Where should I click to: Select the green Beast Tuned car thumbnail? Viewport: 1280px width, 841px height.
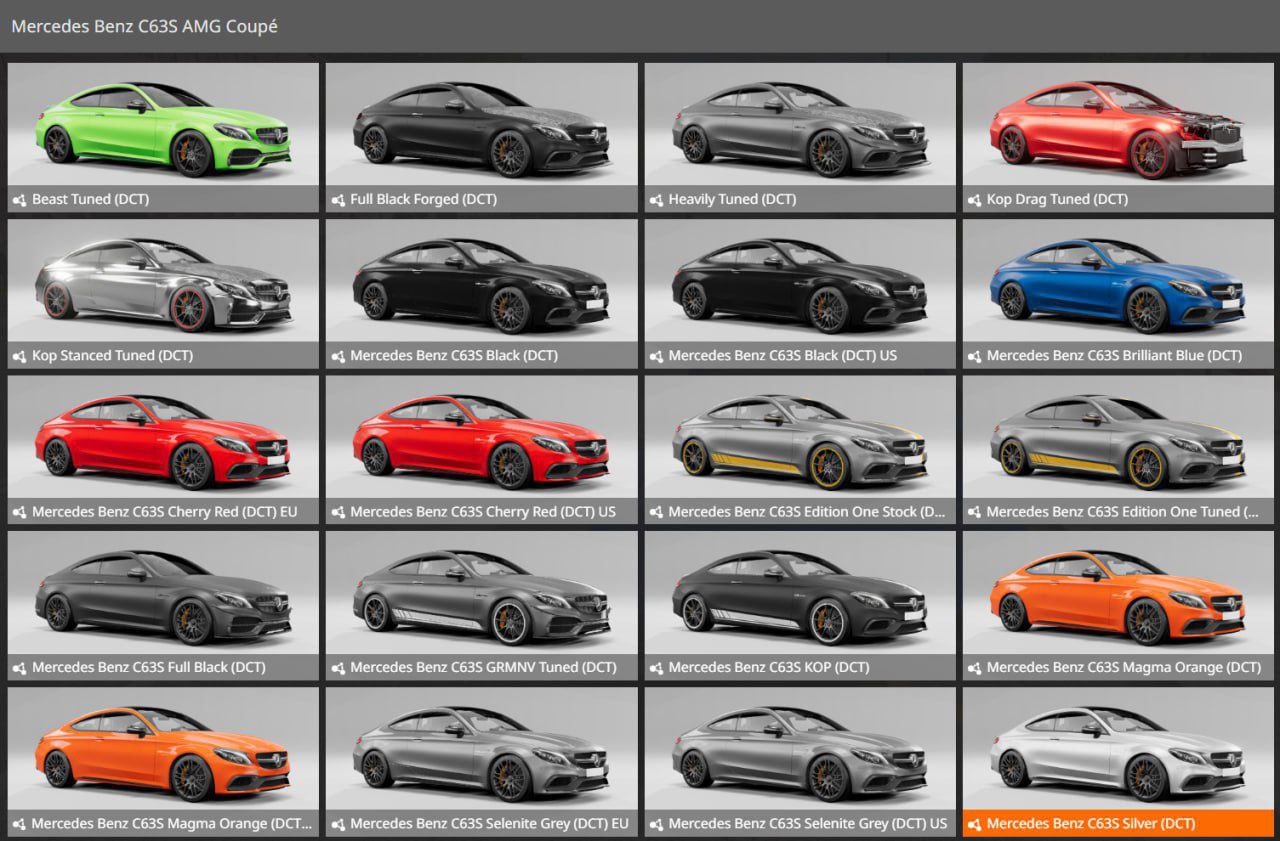[x=163, y=125]
